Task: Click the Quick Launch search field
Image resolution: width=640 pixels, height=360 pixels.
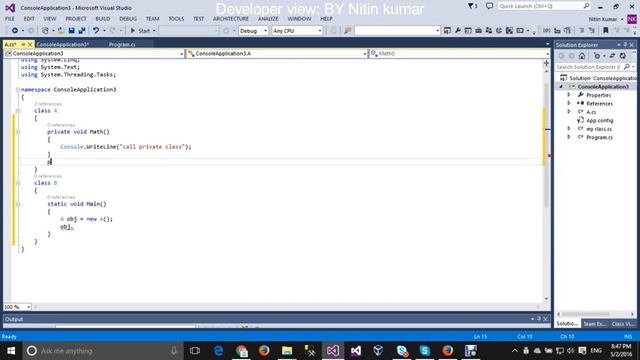Action: tap(544, 6)
